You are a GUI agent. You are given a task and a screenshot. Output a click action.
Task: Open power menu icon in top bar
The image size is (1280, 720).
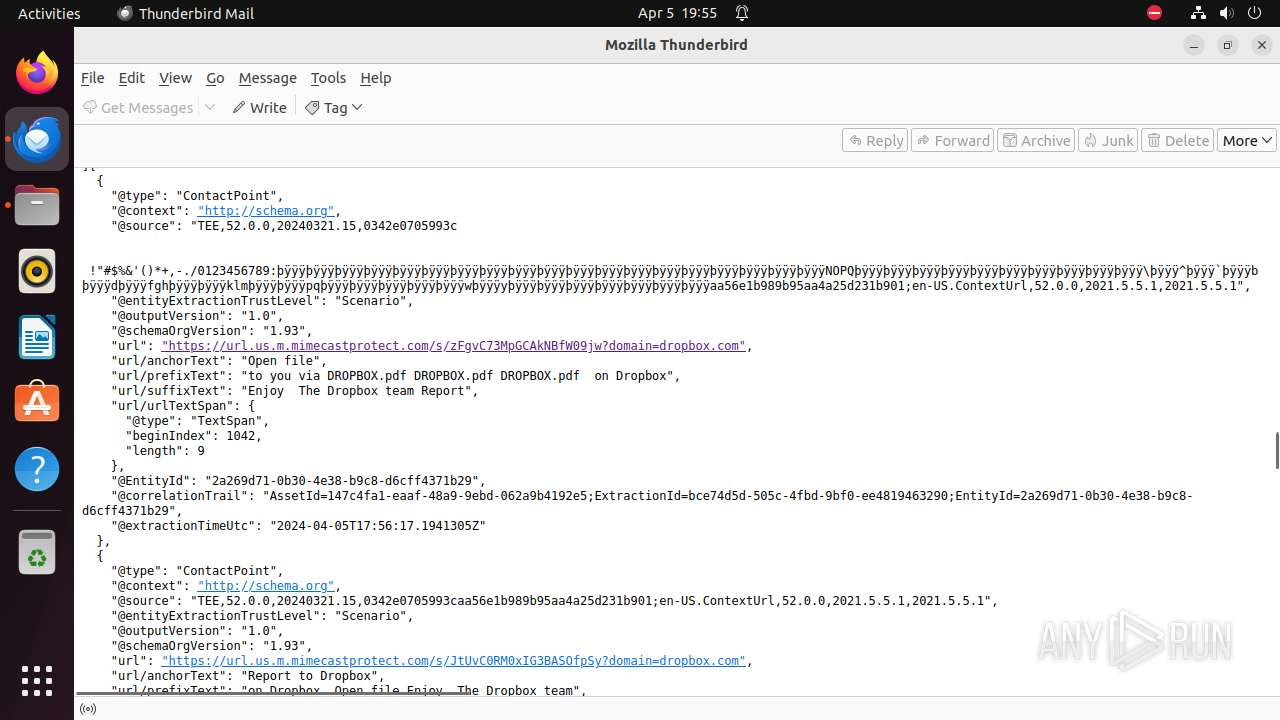coord(1255,13)
